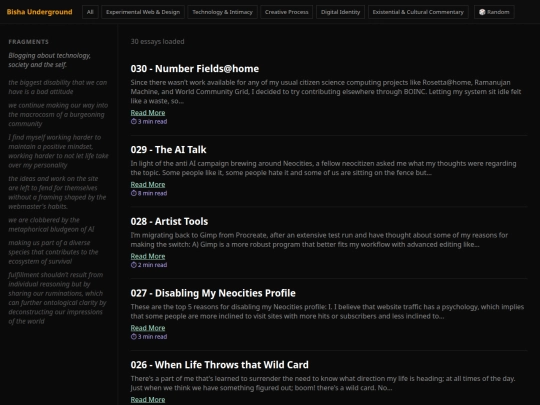Click the '8 min read' label

[x=153, y=193]
